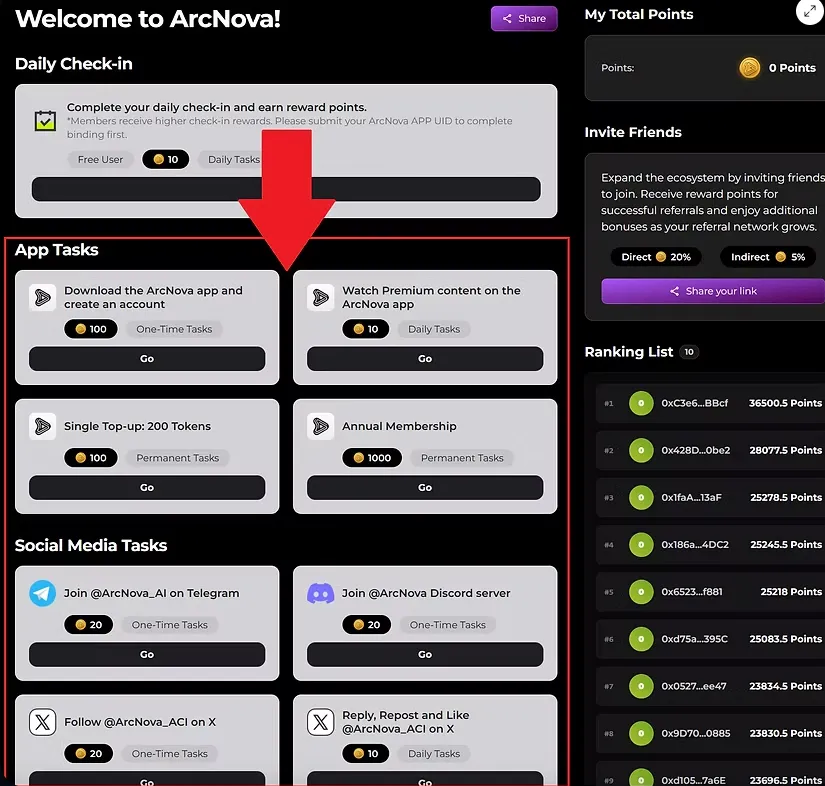Start the Annual Membership task with Go
This screenshot has width=825, height=786.
(x=425, y=488)
